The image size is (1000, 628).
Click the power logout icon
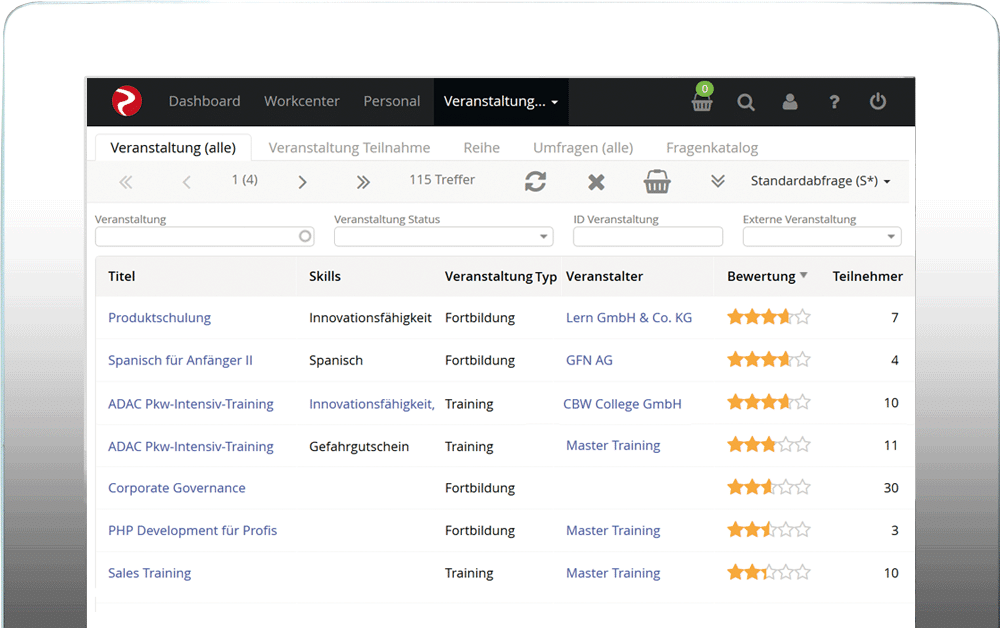click(x=878, y=101)
